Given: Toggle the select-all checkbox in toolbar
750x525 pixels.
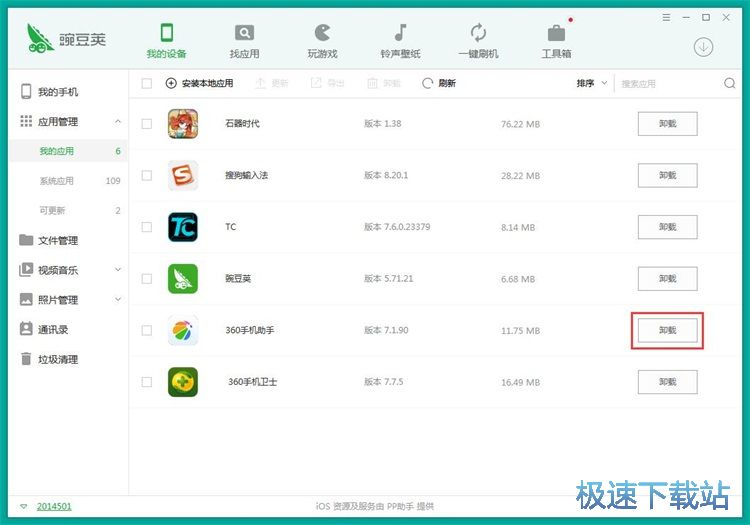Looking at the screenshot, I should tap(147, 84).
